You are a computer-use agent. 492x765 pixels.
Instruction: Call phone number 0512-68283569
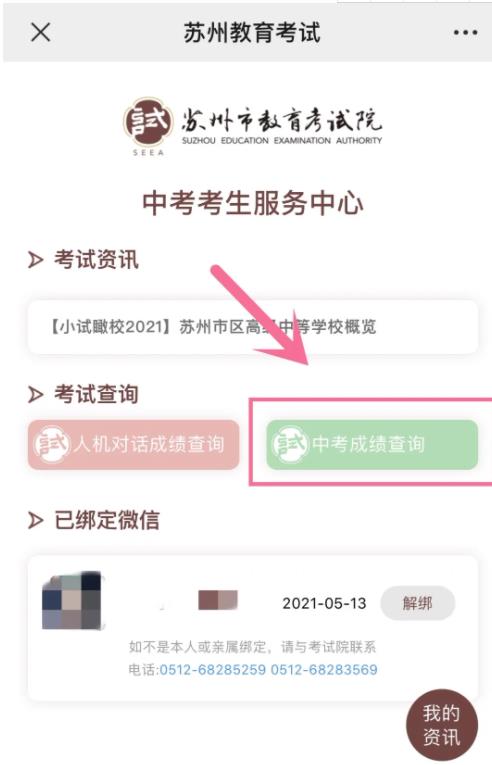pos(324,669)
